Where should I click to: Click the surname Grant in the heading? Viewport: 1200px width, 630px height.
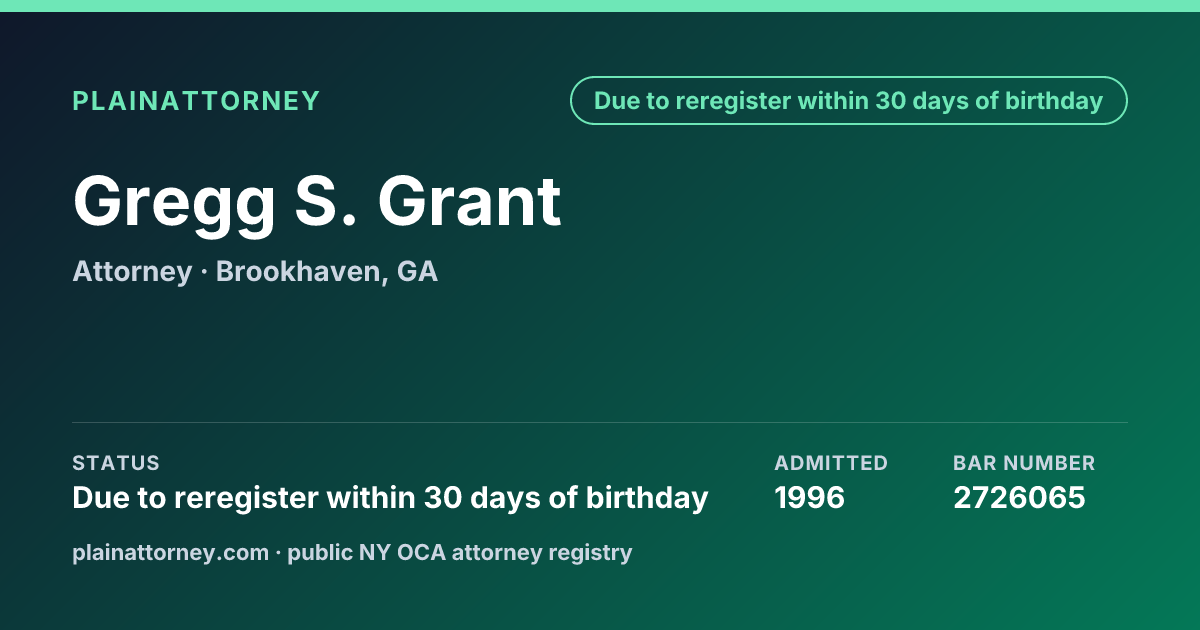point(469,202)
